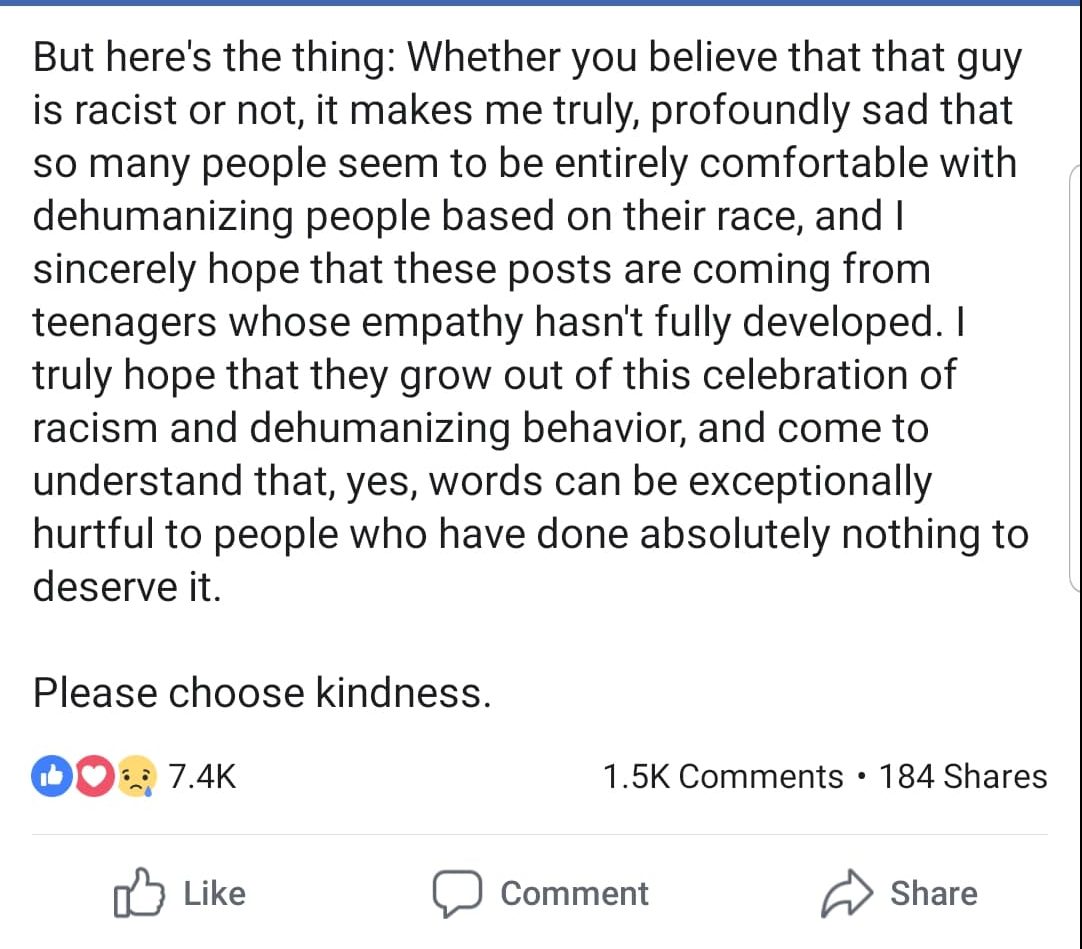Click the 'Please choose kindness.' line
This screenshot has width=1082, height=949.
tap(262, 692)
